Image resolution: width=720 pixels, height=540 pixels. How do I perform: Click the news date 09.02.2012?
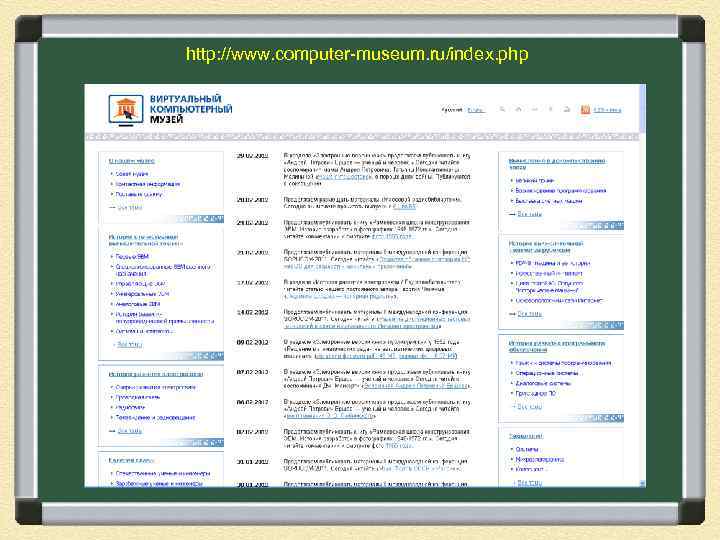252,342
